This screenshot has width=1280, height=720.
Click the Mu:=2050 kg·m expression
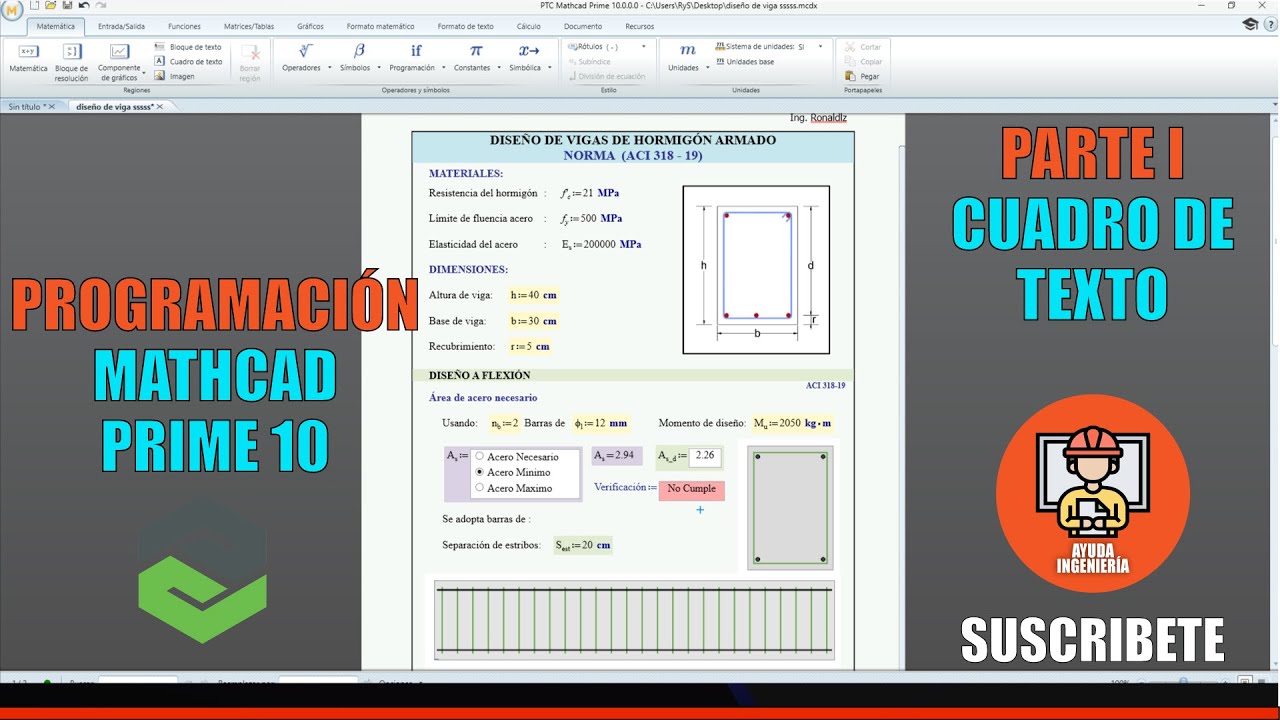tap(792, 423)
